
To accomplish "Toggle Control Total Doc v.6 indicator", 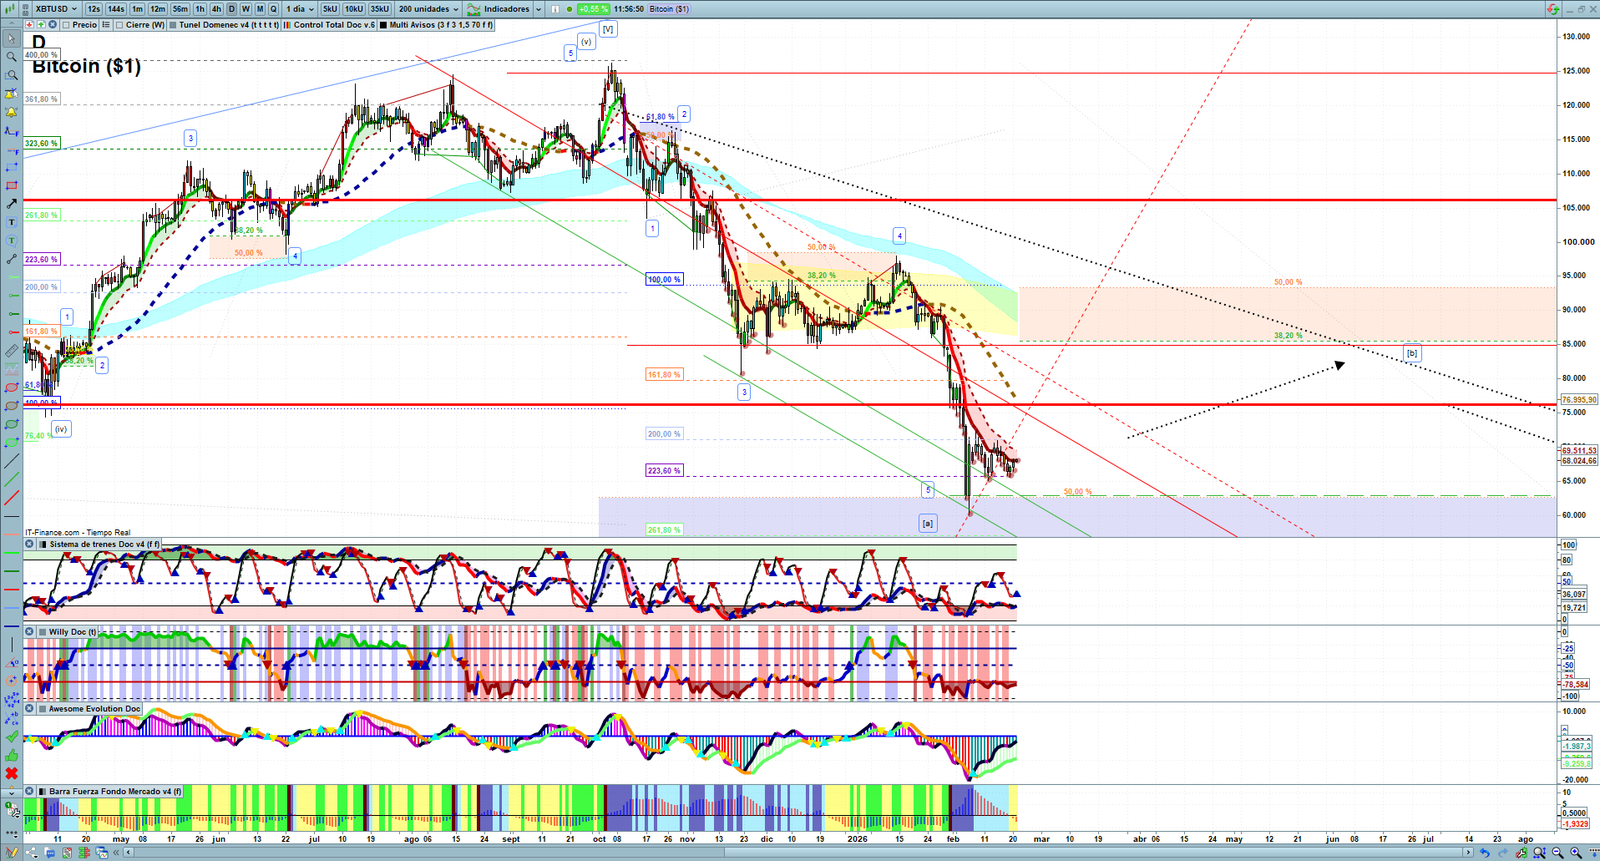I will [x=287, y=25].
